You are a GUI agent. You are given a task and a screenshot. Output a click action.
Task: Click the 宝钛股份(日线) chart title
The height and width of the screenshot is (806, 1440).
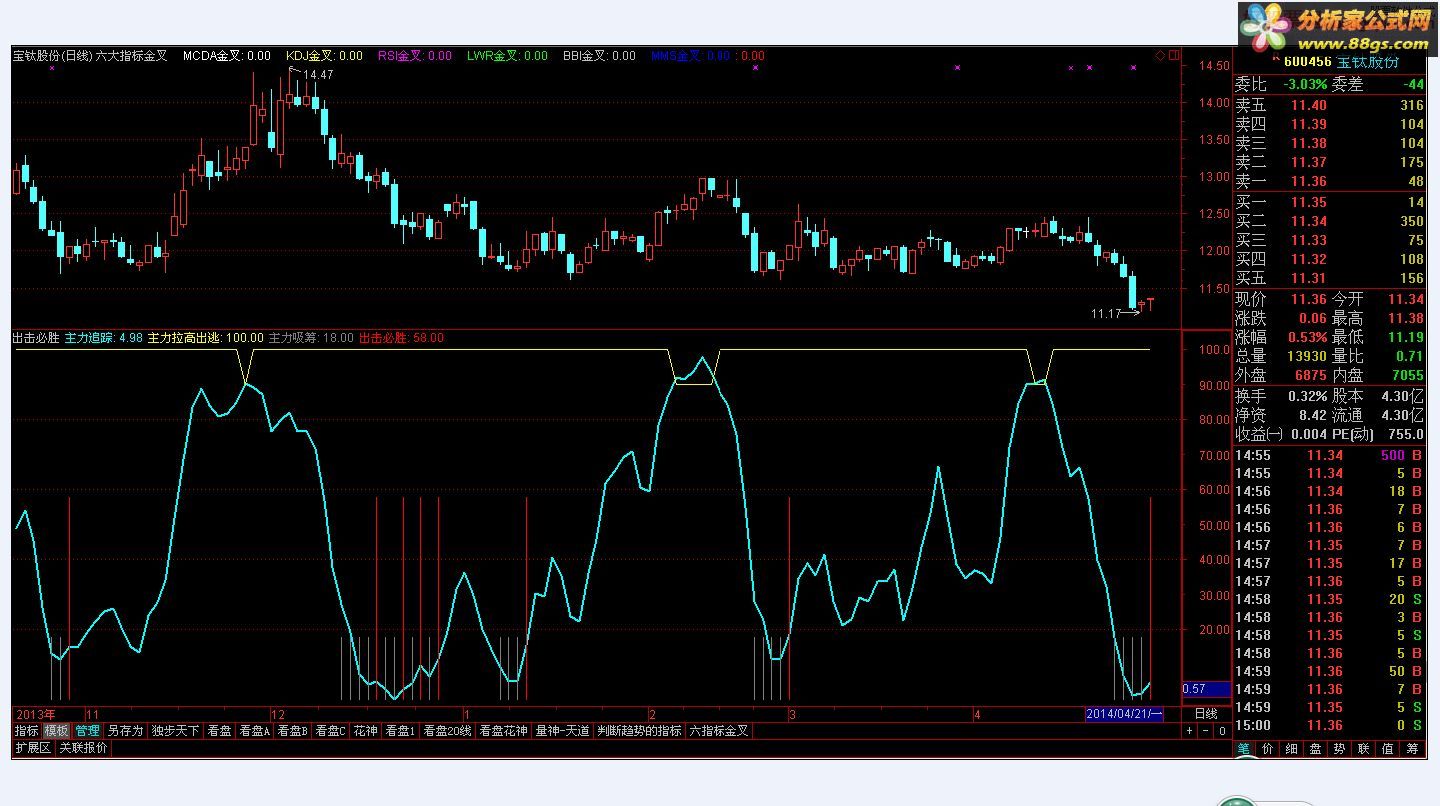52,56
